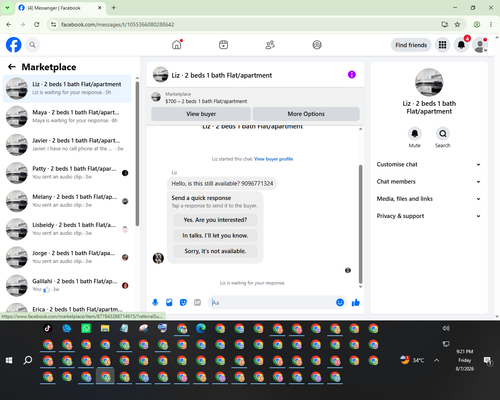The image size is (500, 400).
Task: Click conversation list scrollbar
Action: pyautogui.click(x=137, y=154)
